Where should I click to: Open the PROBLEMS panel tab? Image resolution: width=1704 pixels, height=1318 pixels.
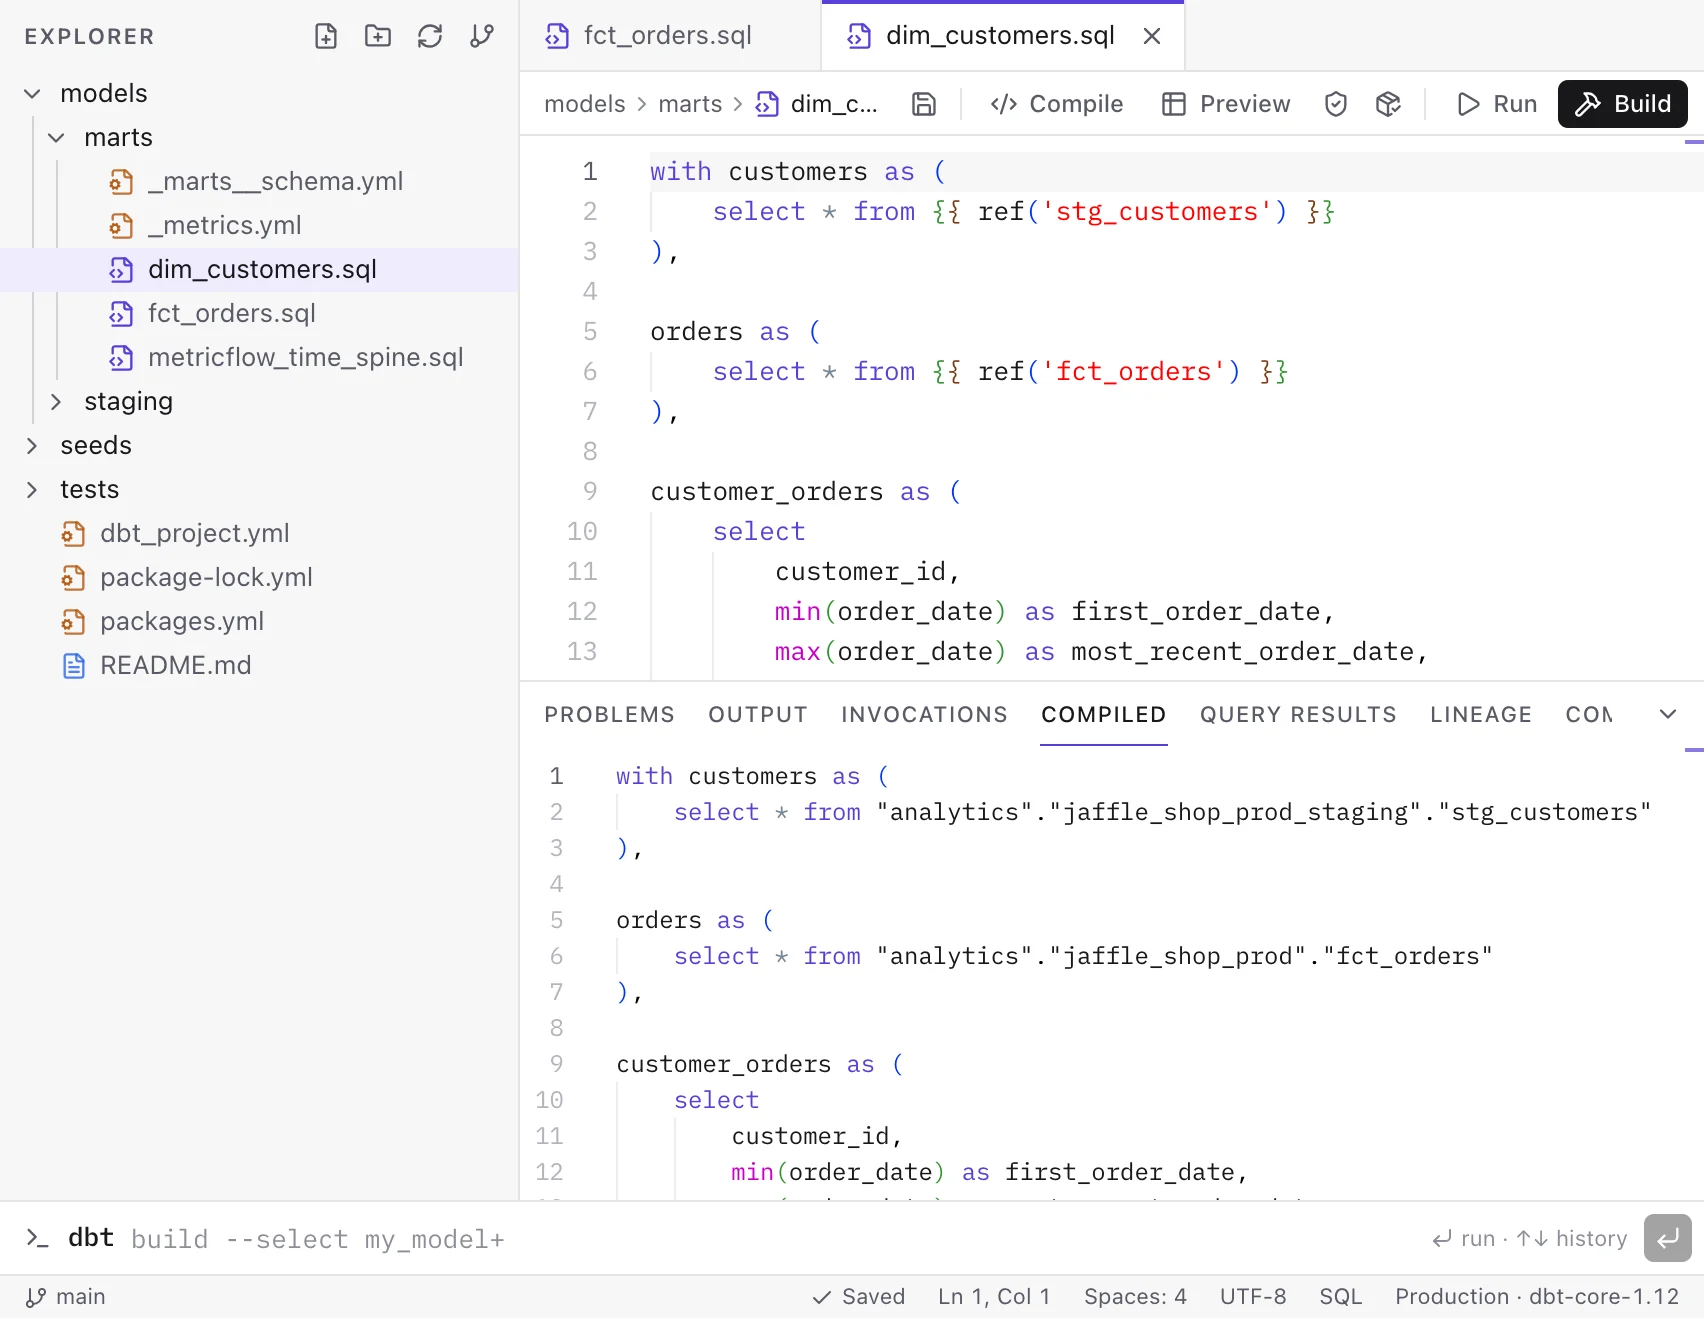[609, 715]
